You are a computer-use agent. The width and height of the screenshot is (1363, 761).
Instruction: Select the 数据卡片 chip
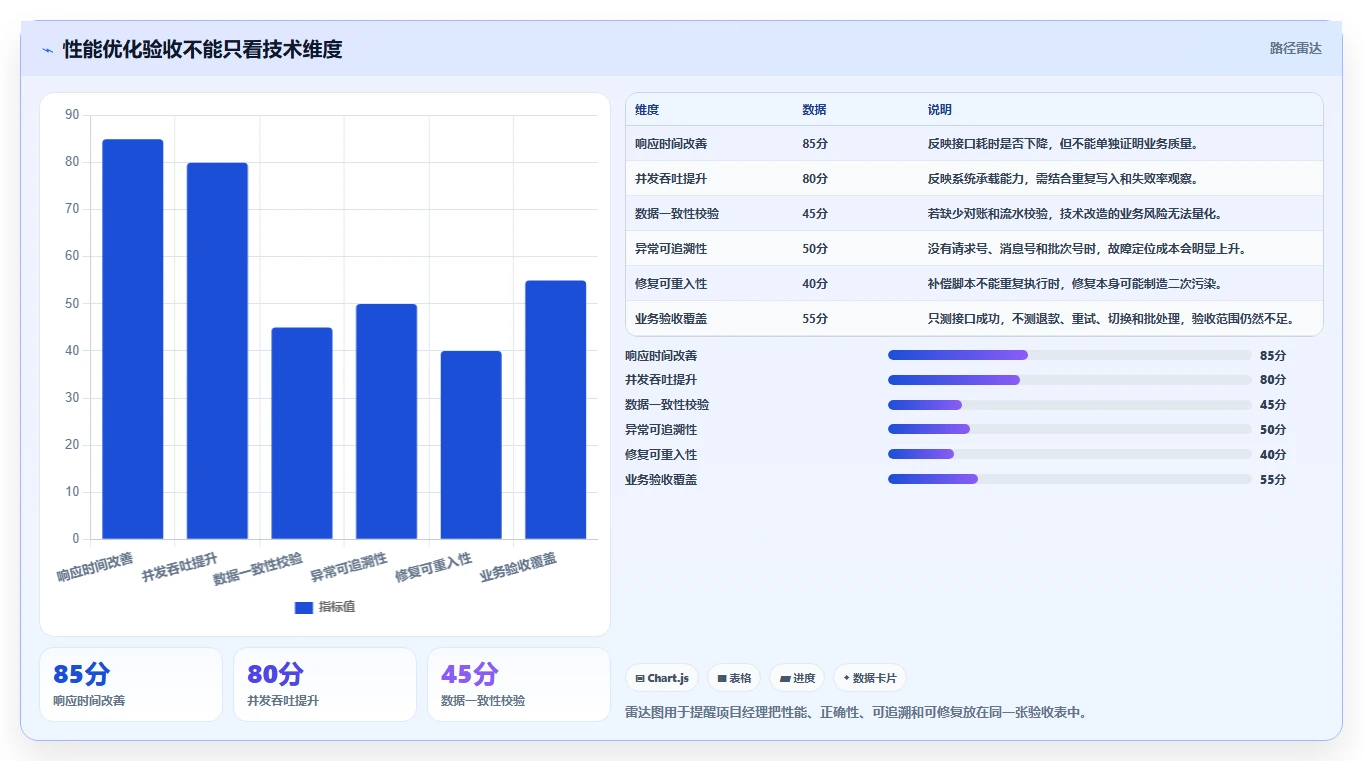(869, 678)
